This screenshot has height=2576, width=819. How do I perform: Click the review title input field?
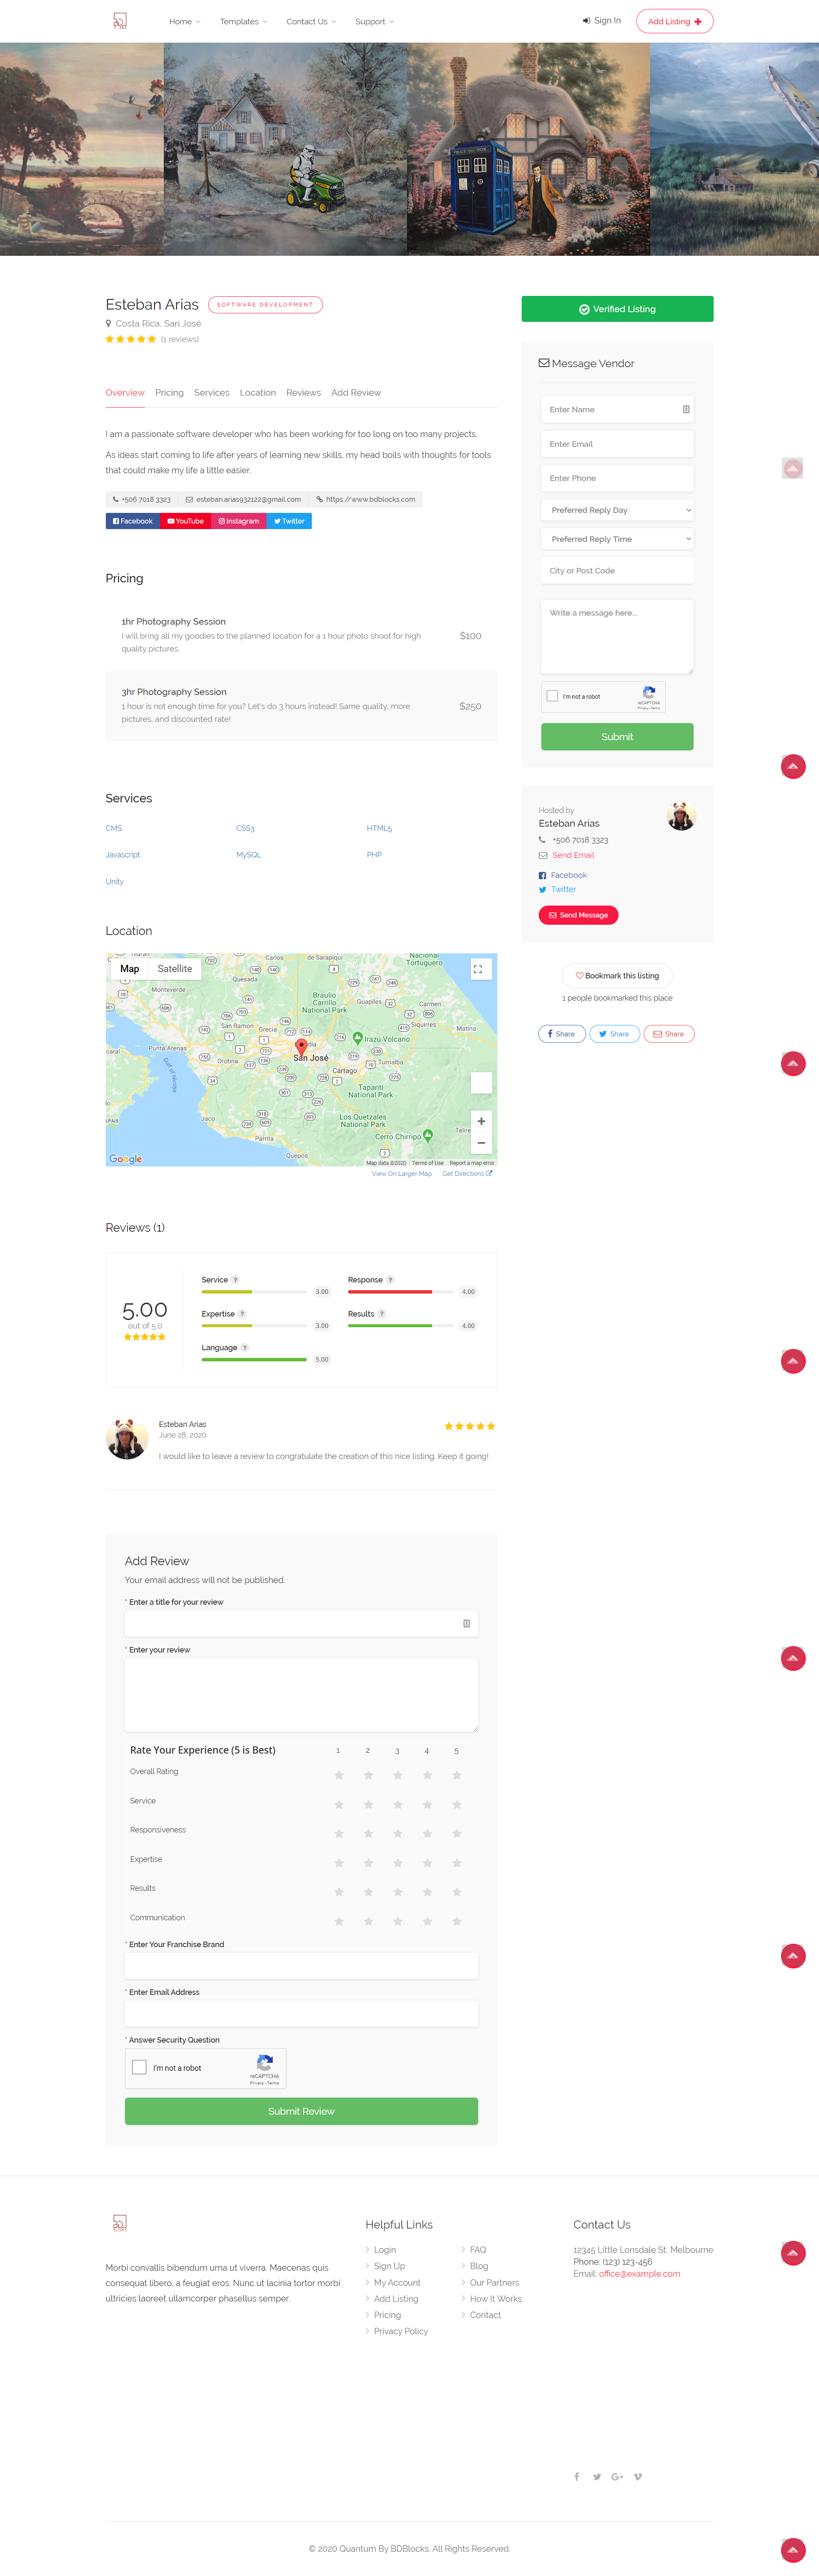click(301, 1623)
